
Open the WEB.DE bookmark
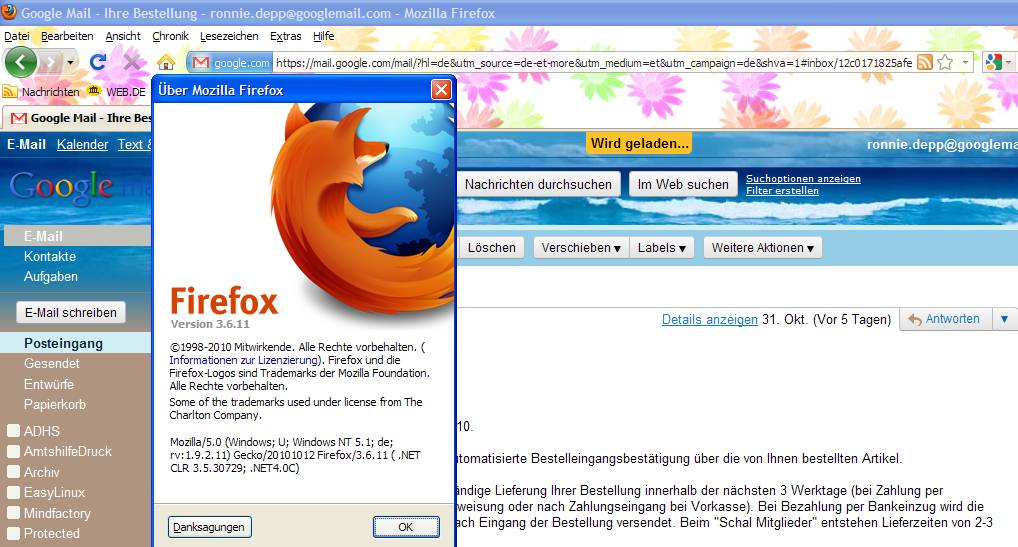(118, 91)
